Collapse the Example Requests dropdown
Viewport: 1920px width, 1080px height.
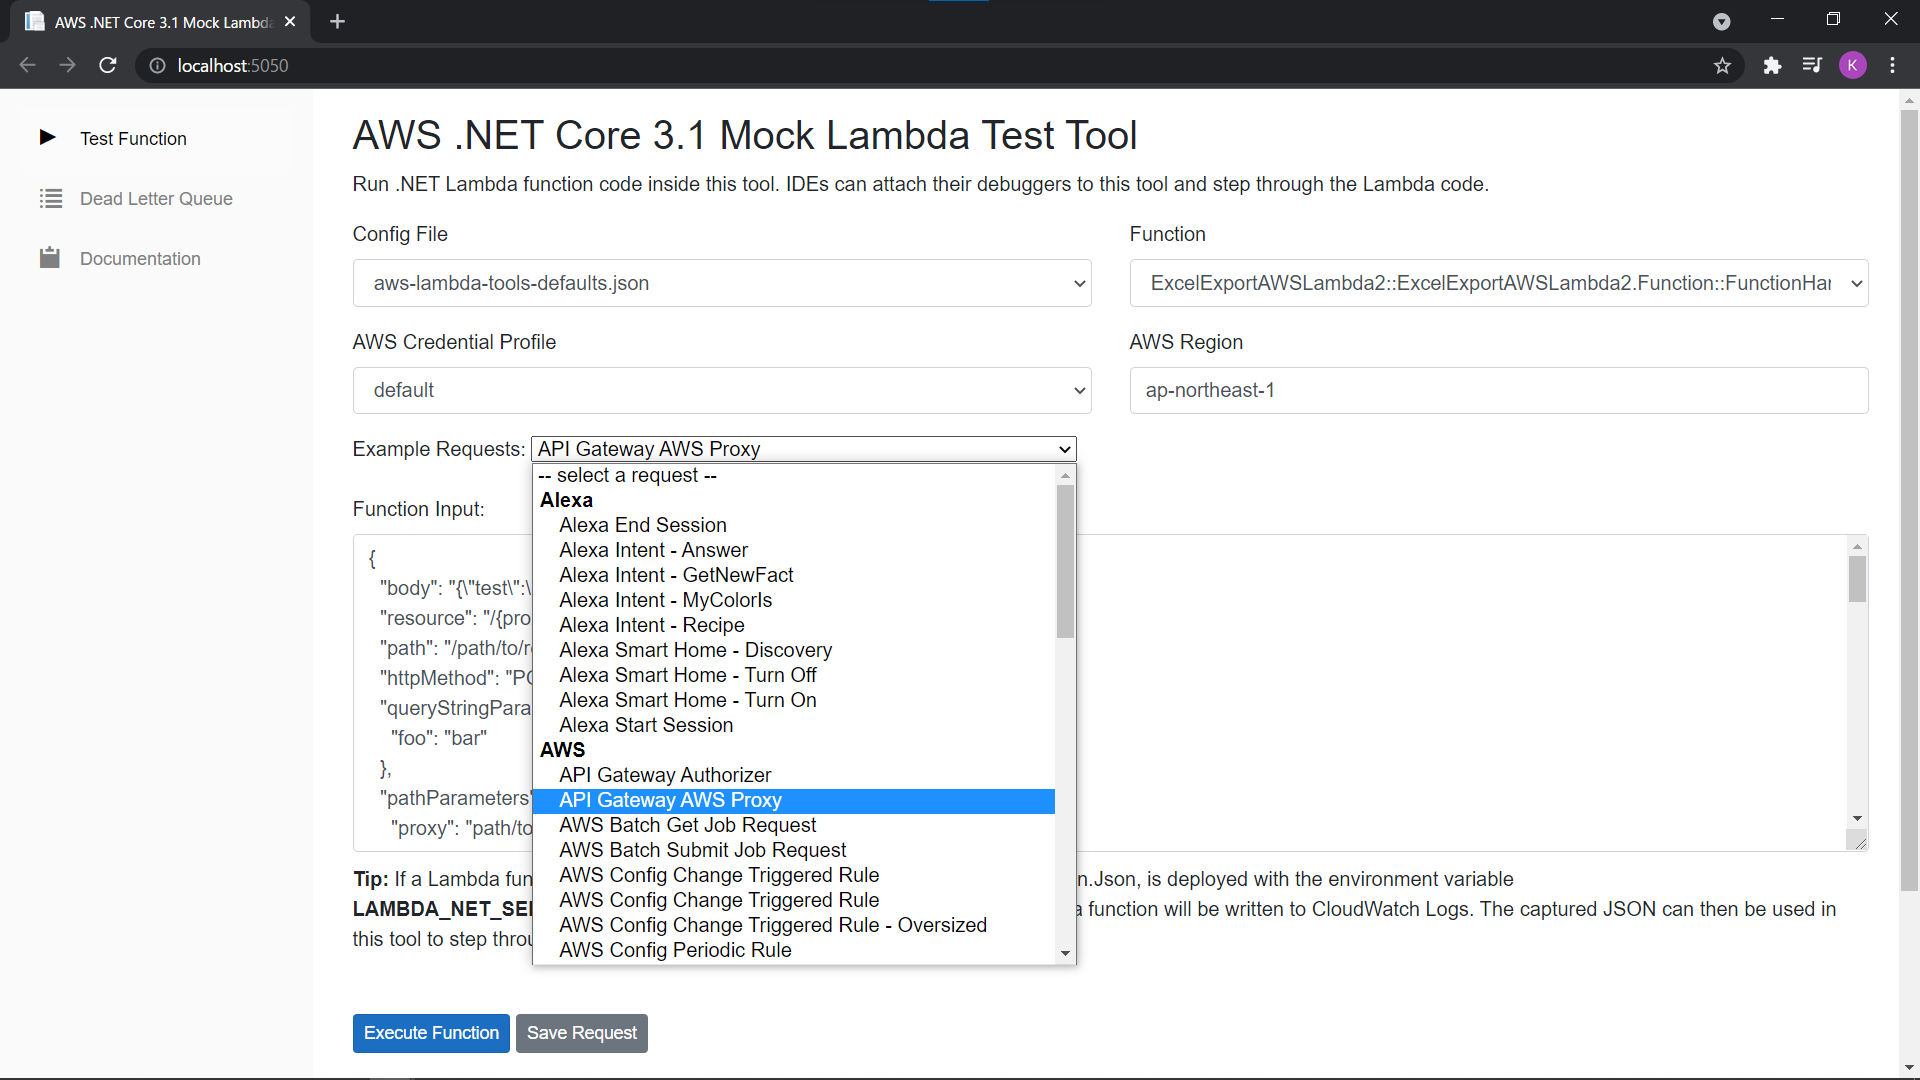point(804,449)
